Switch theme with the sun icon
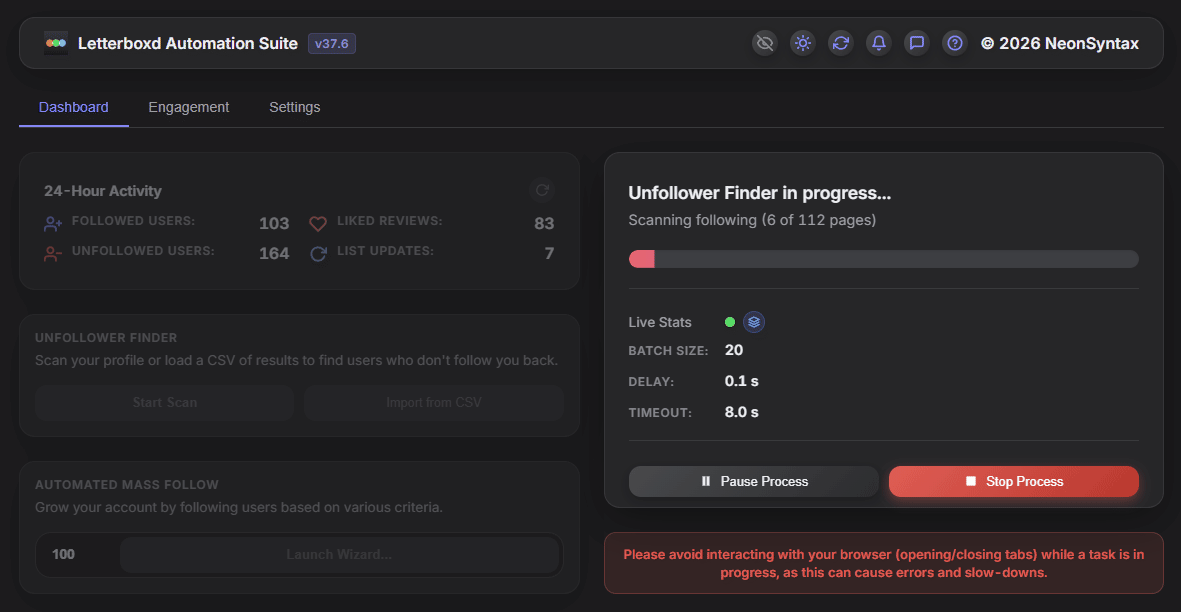Image resolution: width=1181 pixels, height=612 pixels. click(803, 43)
